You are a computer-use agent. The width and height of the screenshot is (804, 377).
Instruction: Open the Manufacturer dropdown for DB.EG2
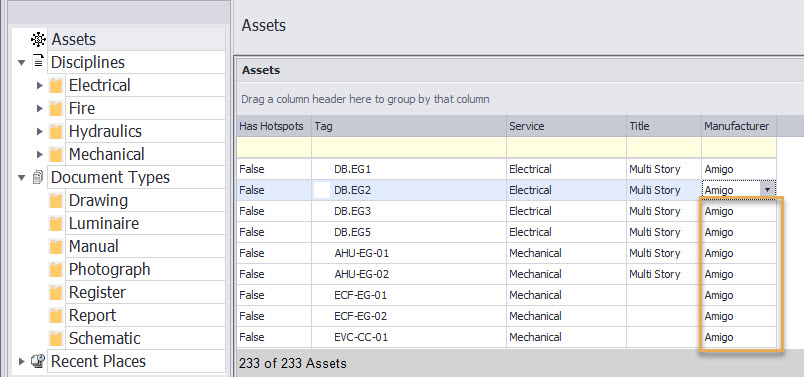pos(767,190)
